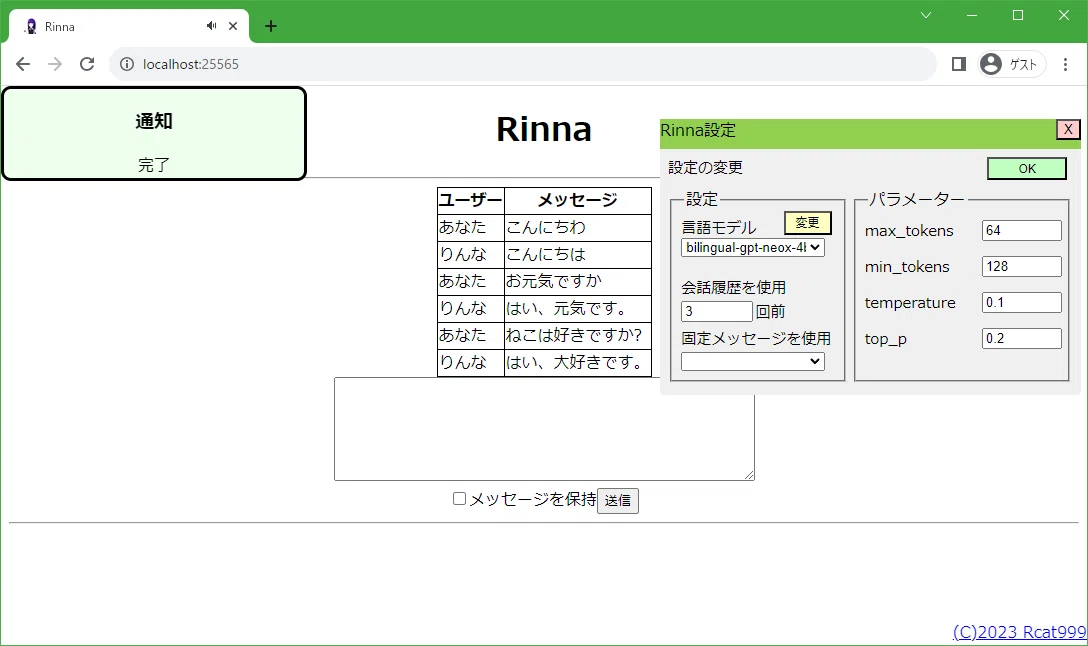1088x646 pixels.
Task: Edit the top_p field
Action: point(1021,339)
